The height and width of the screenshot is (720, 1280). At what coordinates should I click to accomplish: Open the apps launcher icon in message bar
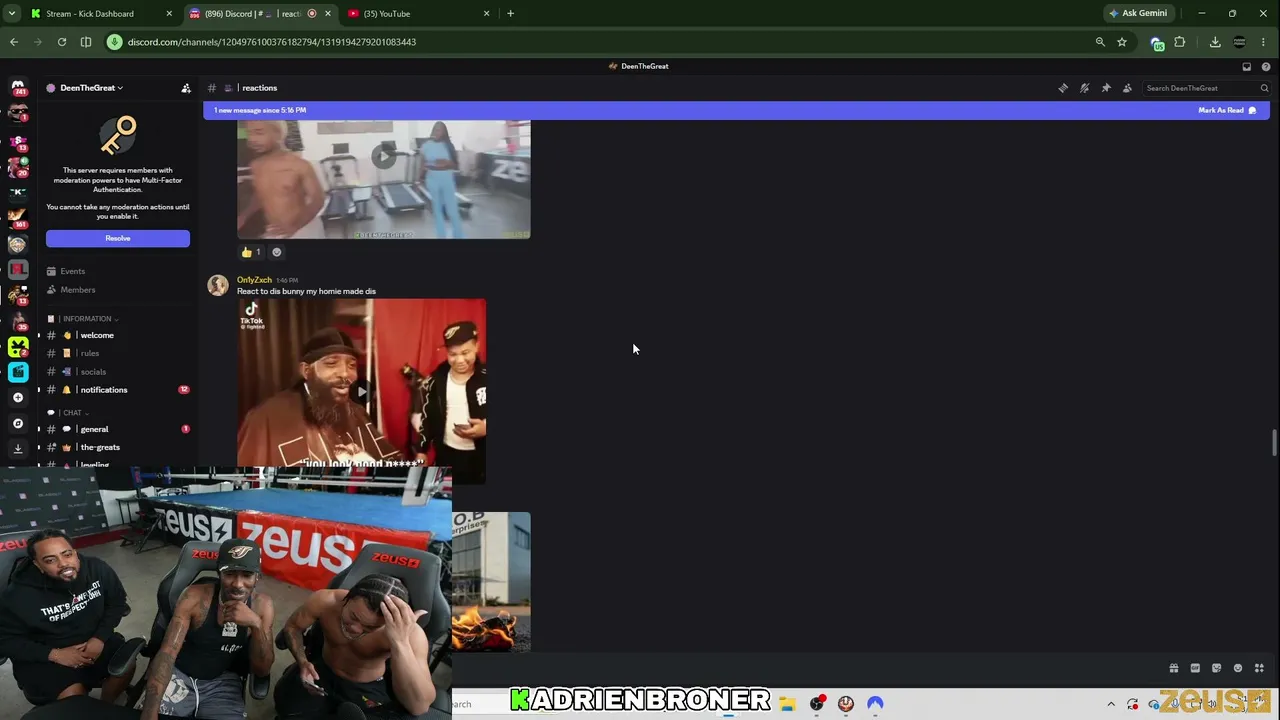(1259, 668)
